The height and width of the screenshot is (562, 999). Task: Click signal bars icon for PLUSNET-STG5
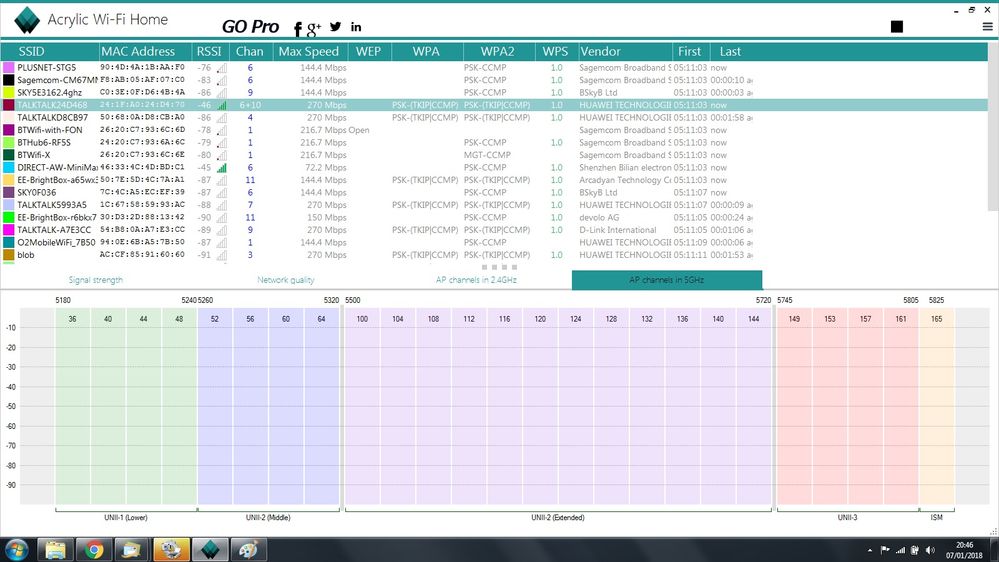coord(222,68)
